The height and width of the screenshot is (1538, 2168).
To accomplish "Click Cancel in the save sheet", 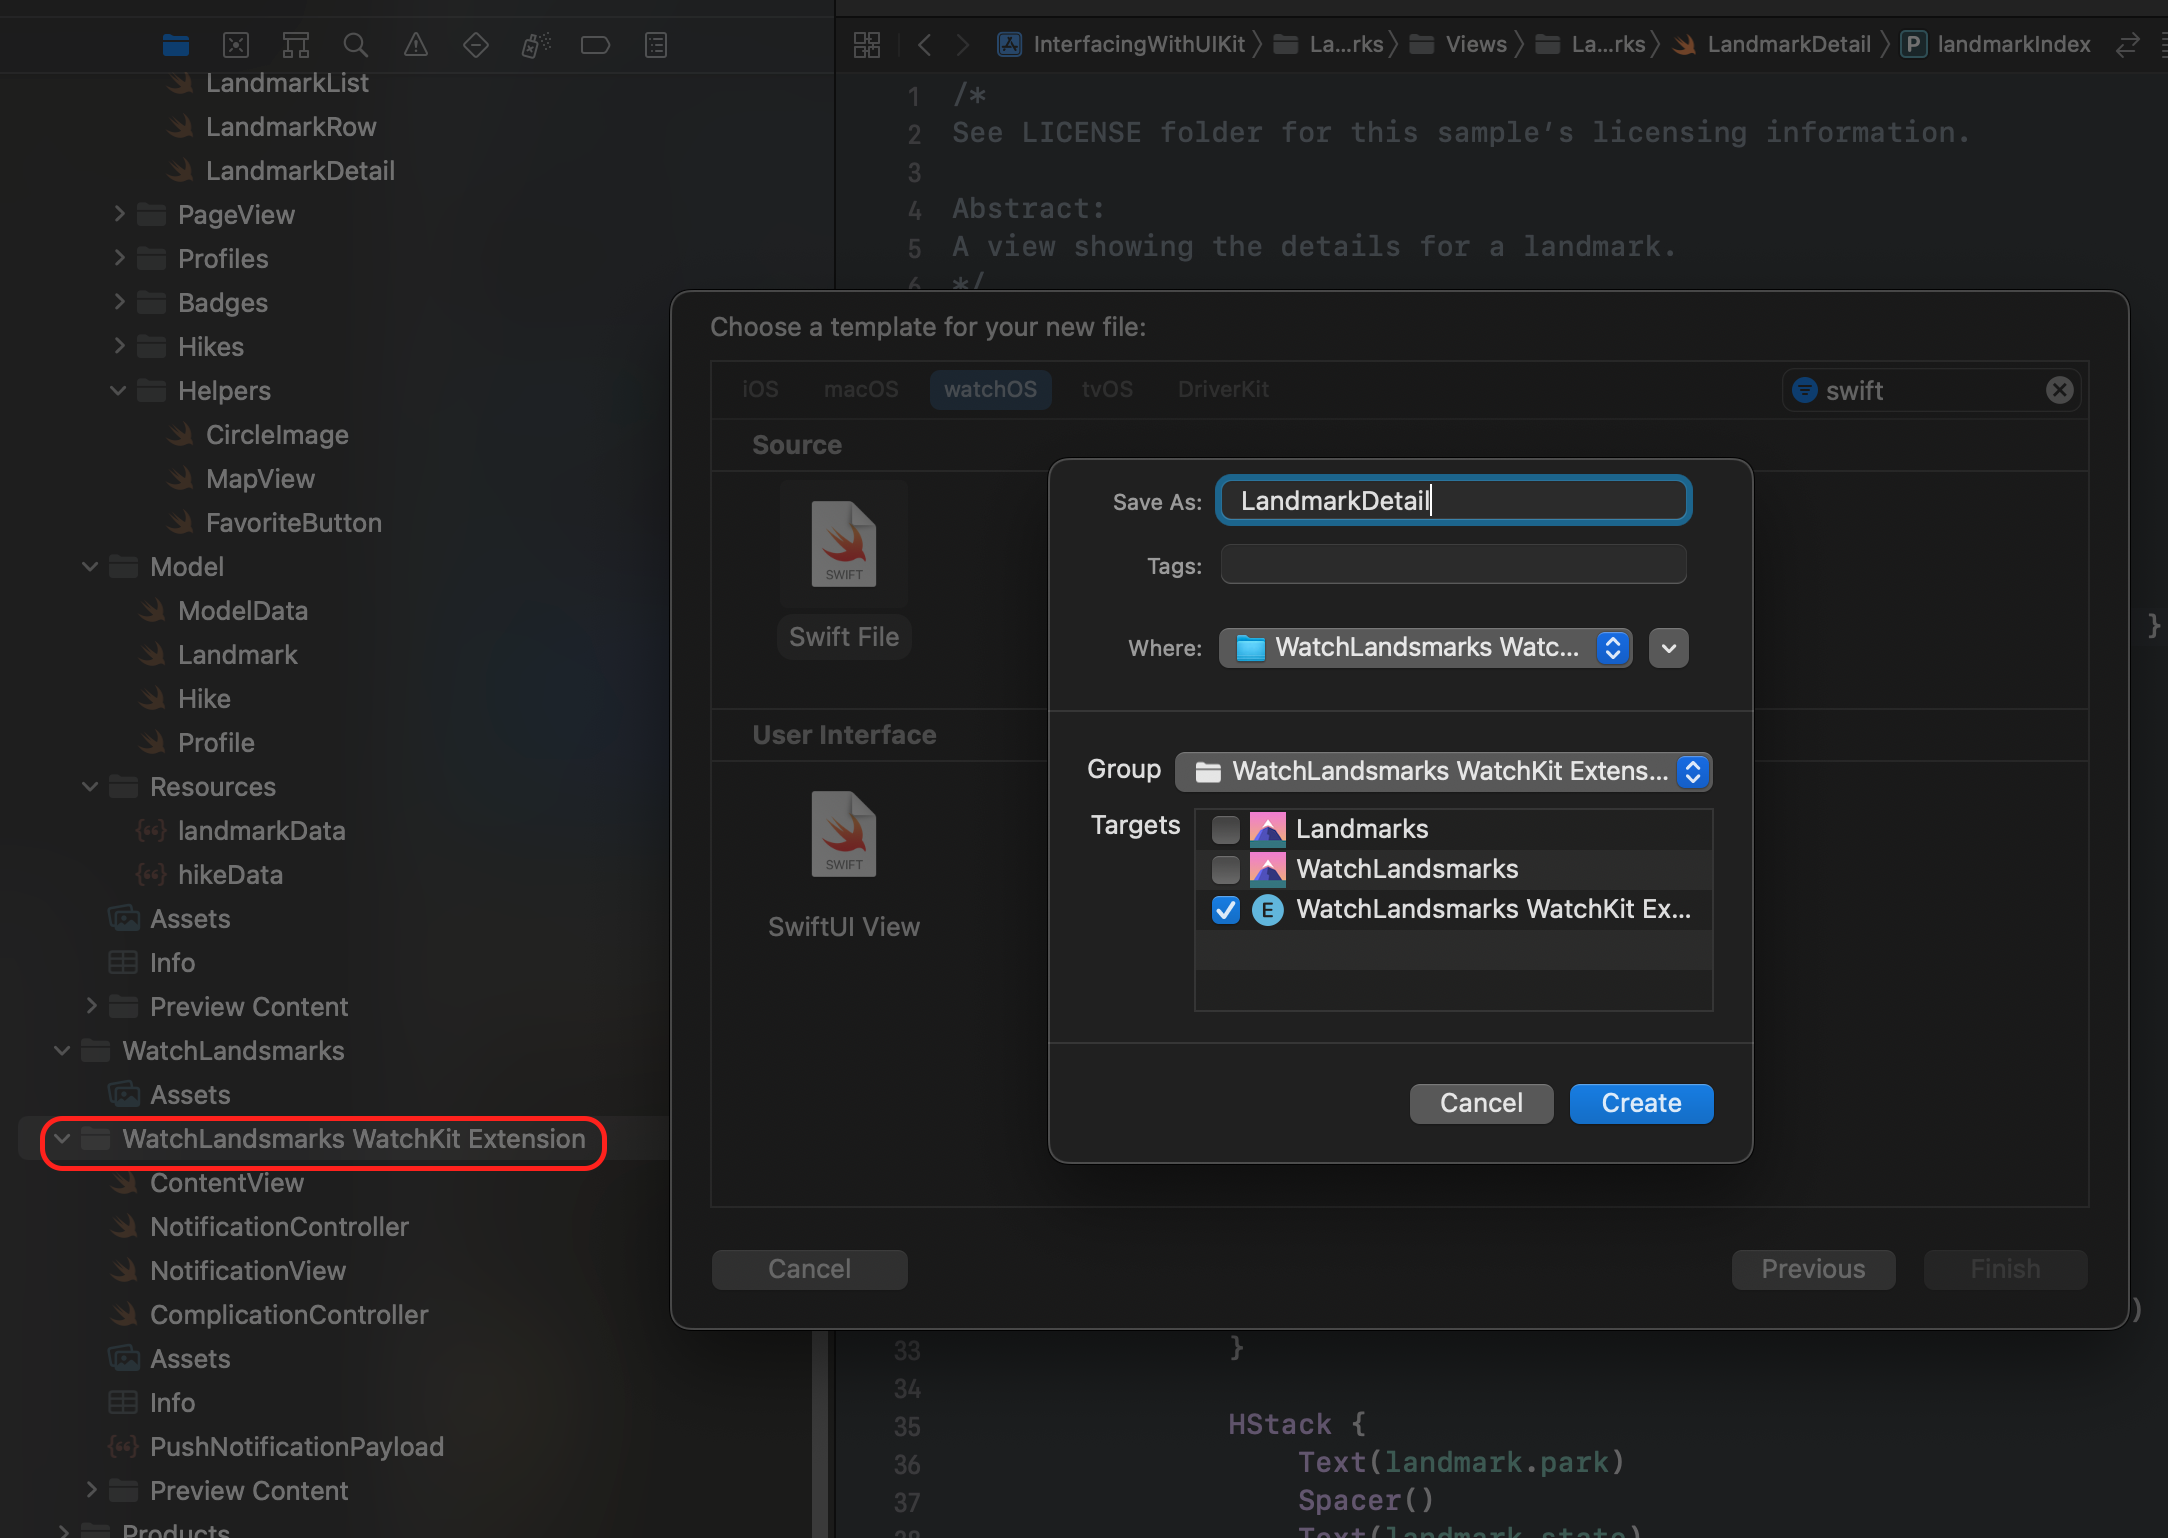I will (x=1481, y=1103).
